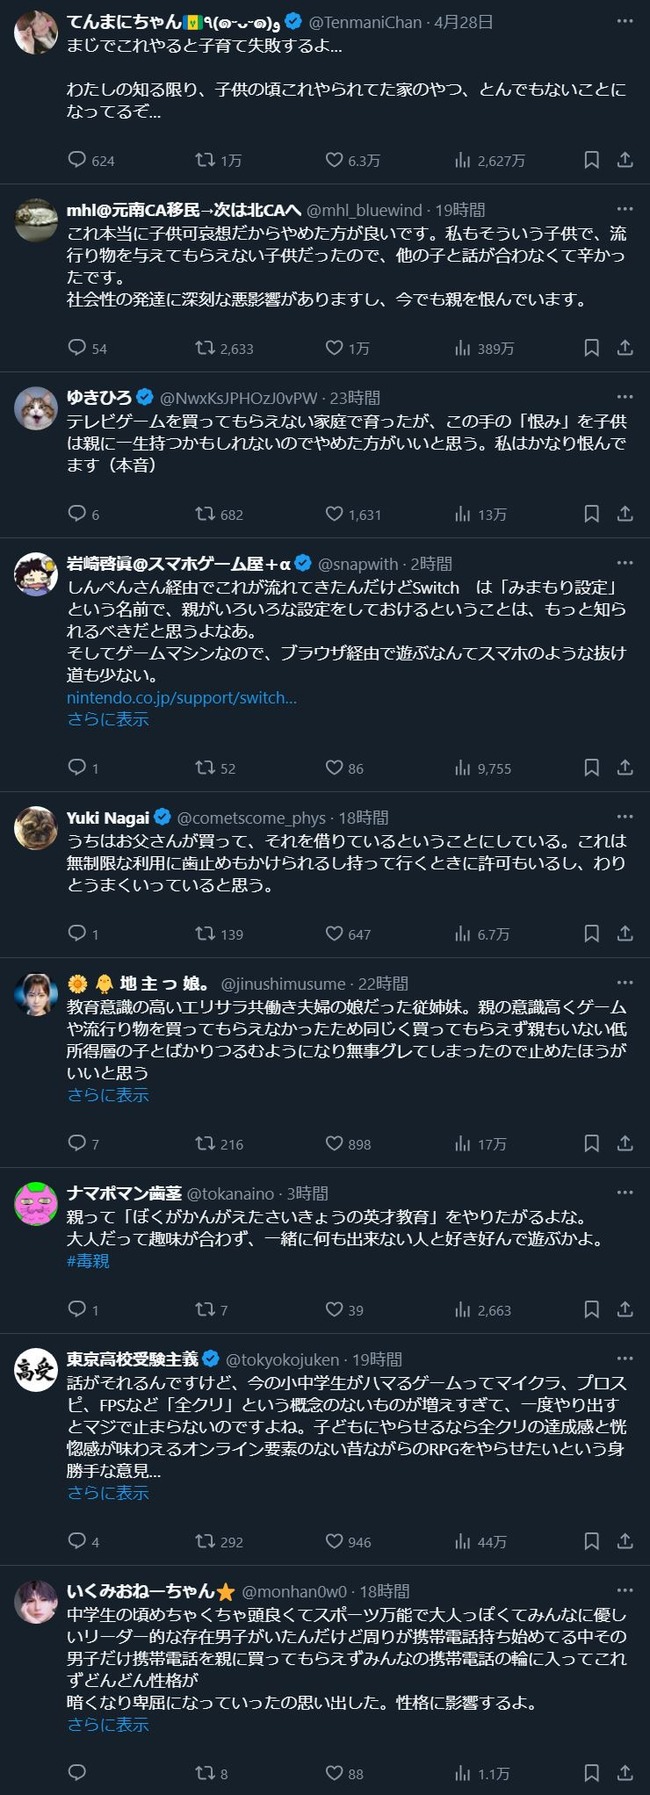Share ナマポマン歯茎's tweet
Viewport: 650px width, 1795px height.
point(623,1309)
